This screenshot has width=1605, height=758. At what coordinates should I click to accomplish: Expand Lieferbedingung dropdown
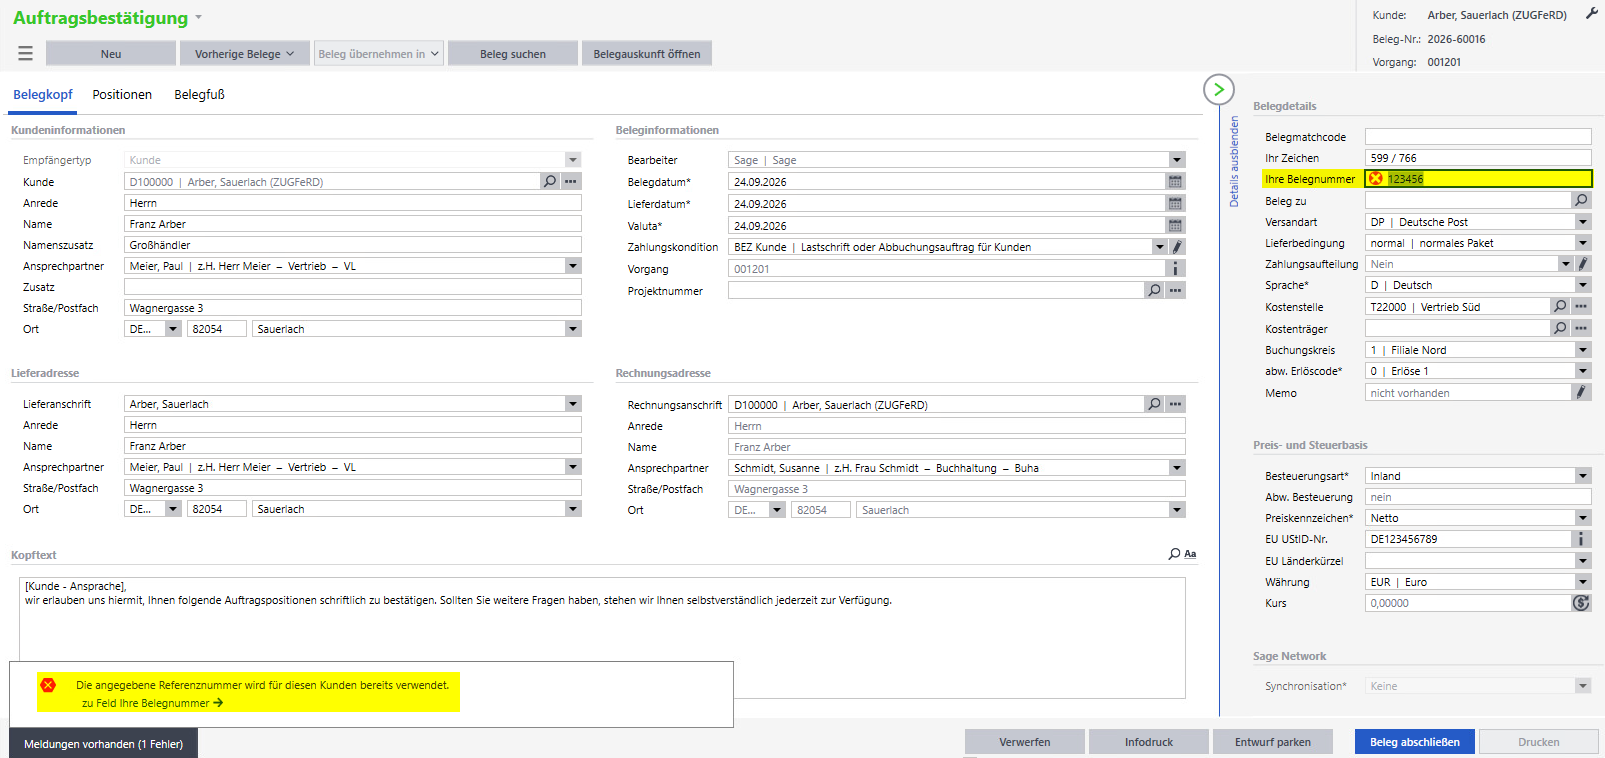point(1583,243)
